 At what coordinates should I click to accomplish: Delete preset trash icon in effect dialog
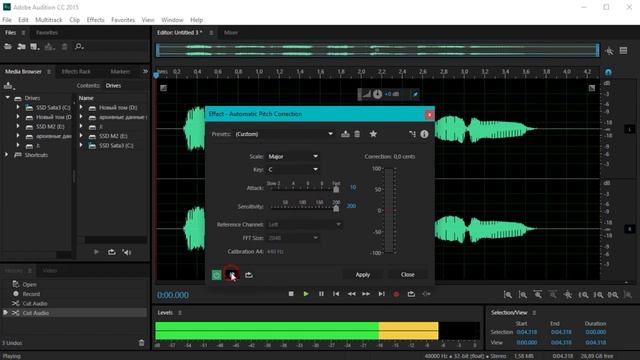[x=357, y=134]
